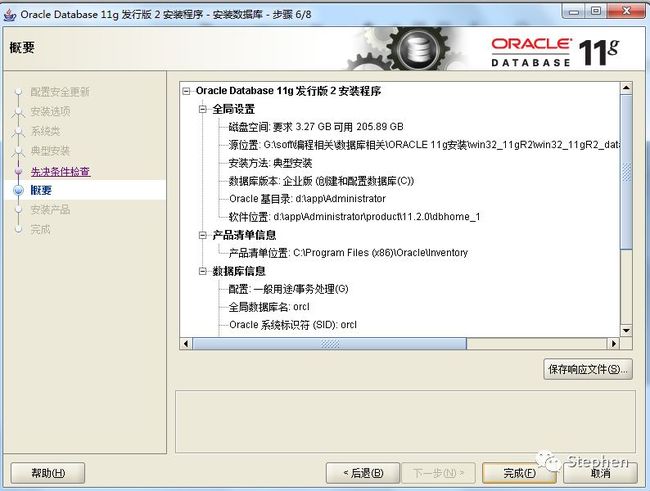
Task: Click the 下一步(N) disabled button
Action: [x=439, y=473]
